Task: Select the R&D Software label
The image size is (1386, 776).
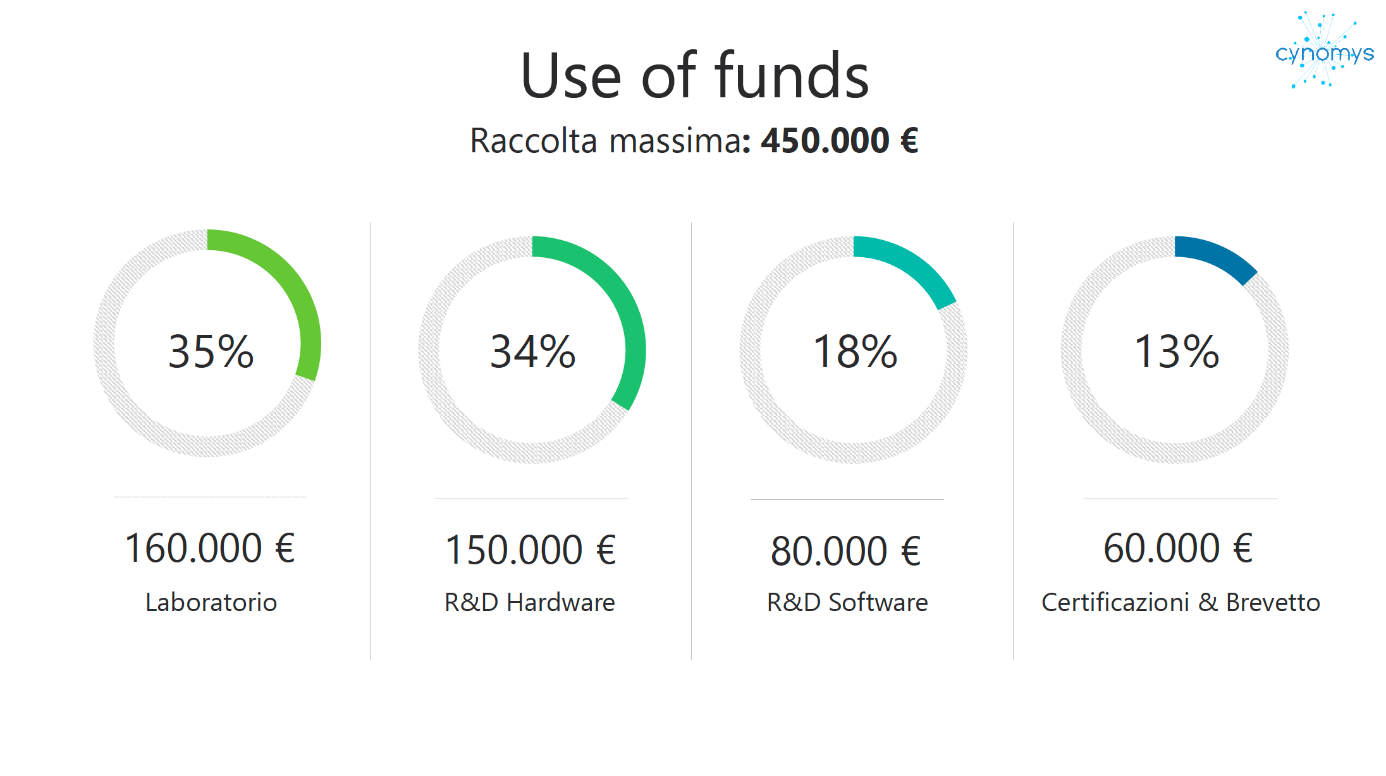Action: click(848, 602)
